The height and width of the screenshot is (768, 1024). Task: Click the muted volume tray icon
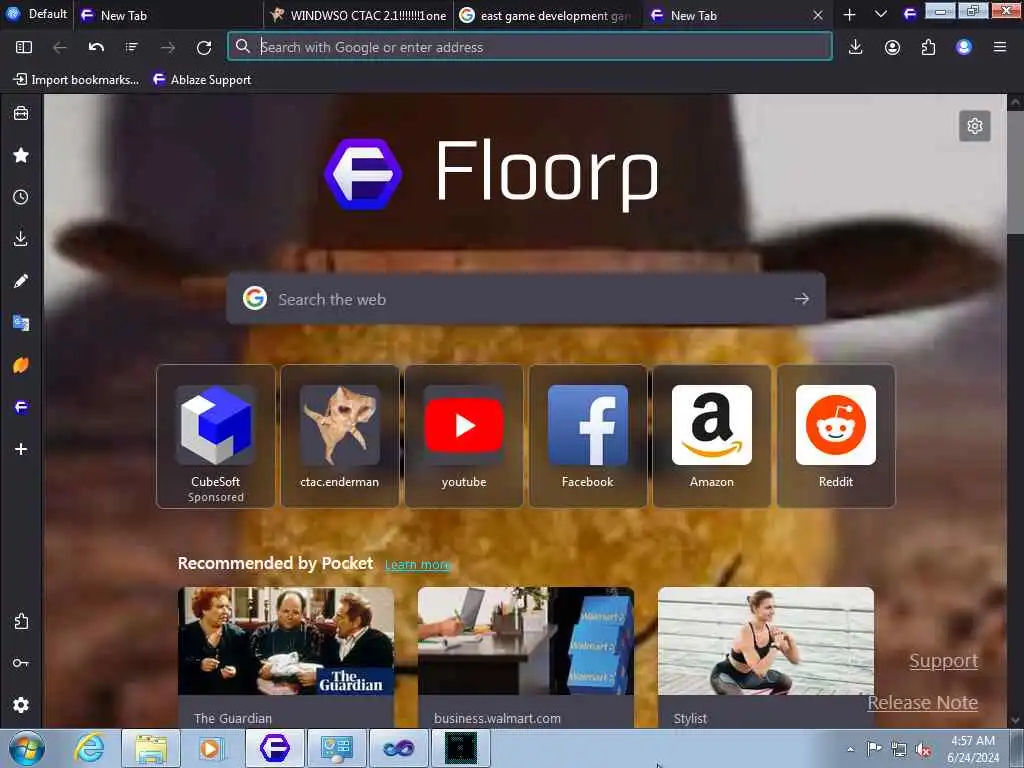(923, 749)
